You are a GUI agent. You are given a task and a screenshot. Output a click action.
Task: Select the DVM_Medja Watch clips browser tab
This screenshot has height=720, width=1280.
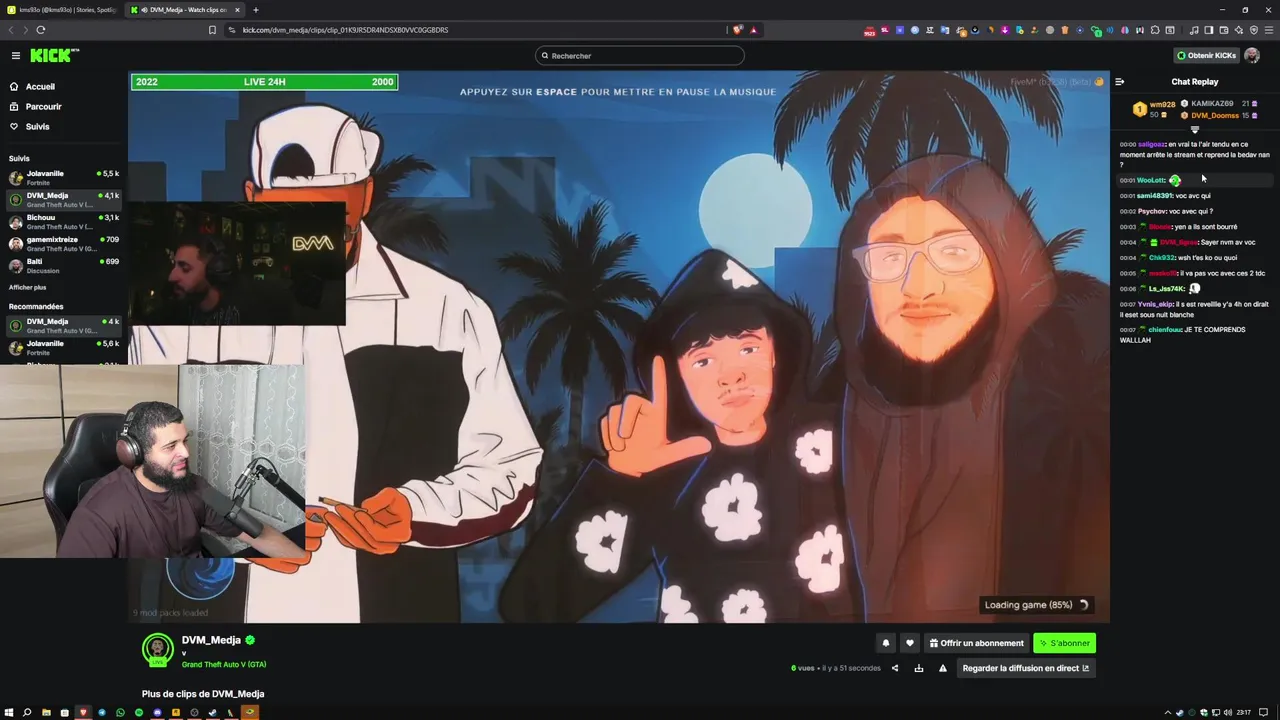click(x=184, y=10)
